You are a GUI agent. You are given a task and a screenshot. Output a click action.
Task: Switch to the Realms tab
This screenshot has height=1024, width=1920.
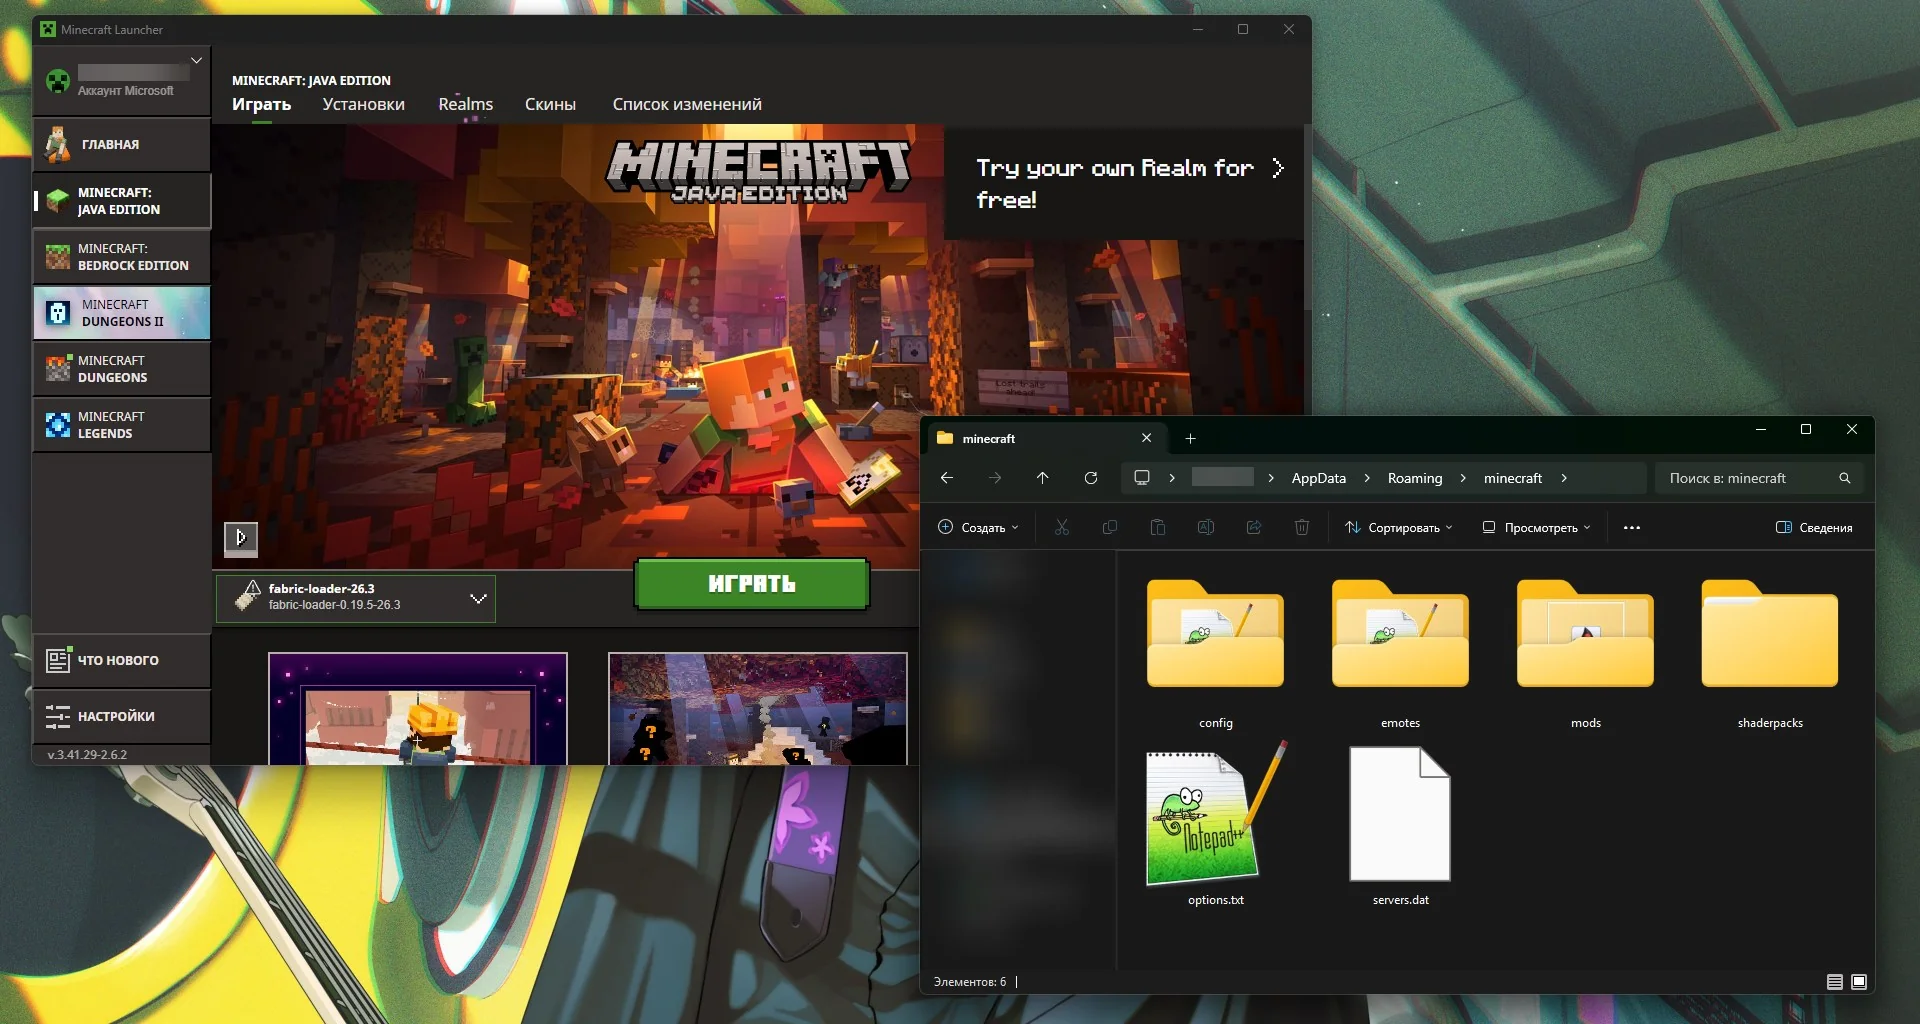click(465, 104)
